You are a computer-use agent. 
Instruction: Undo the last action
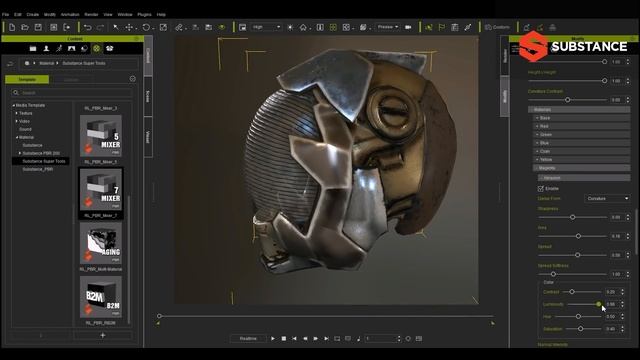point(87,27)
